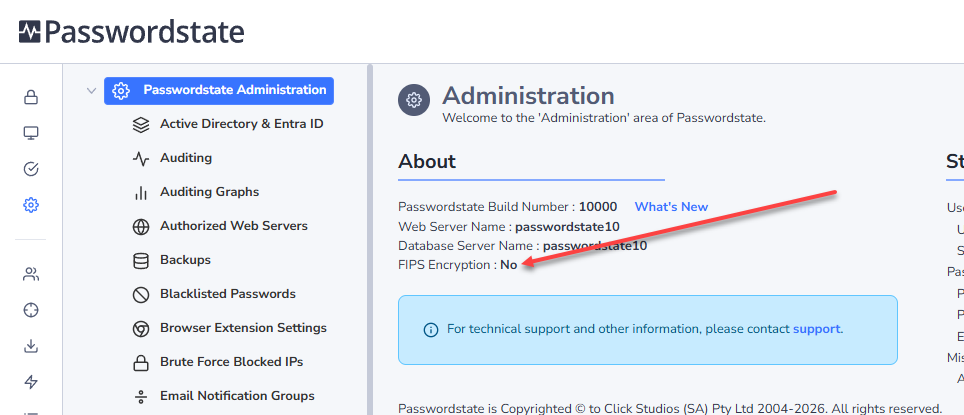964x415 pixels.
Task: Click the Passwordstate logo icon
Action: tap(30, 31)
